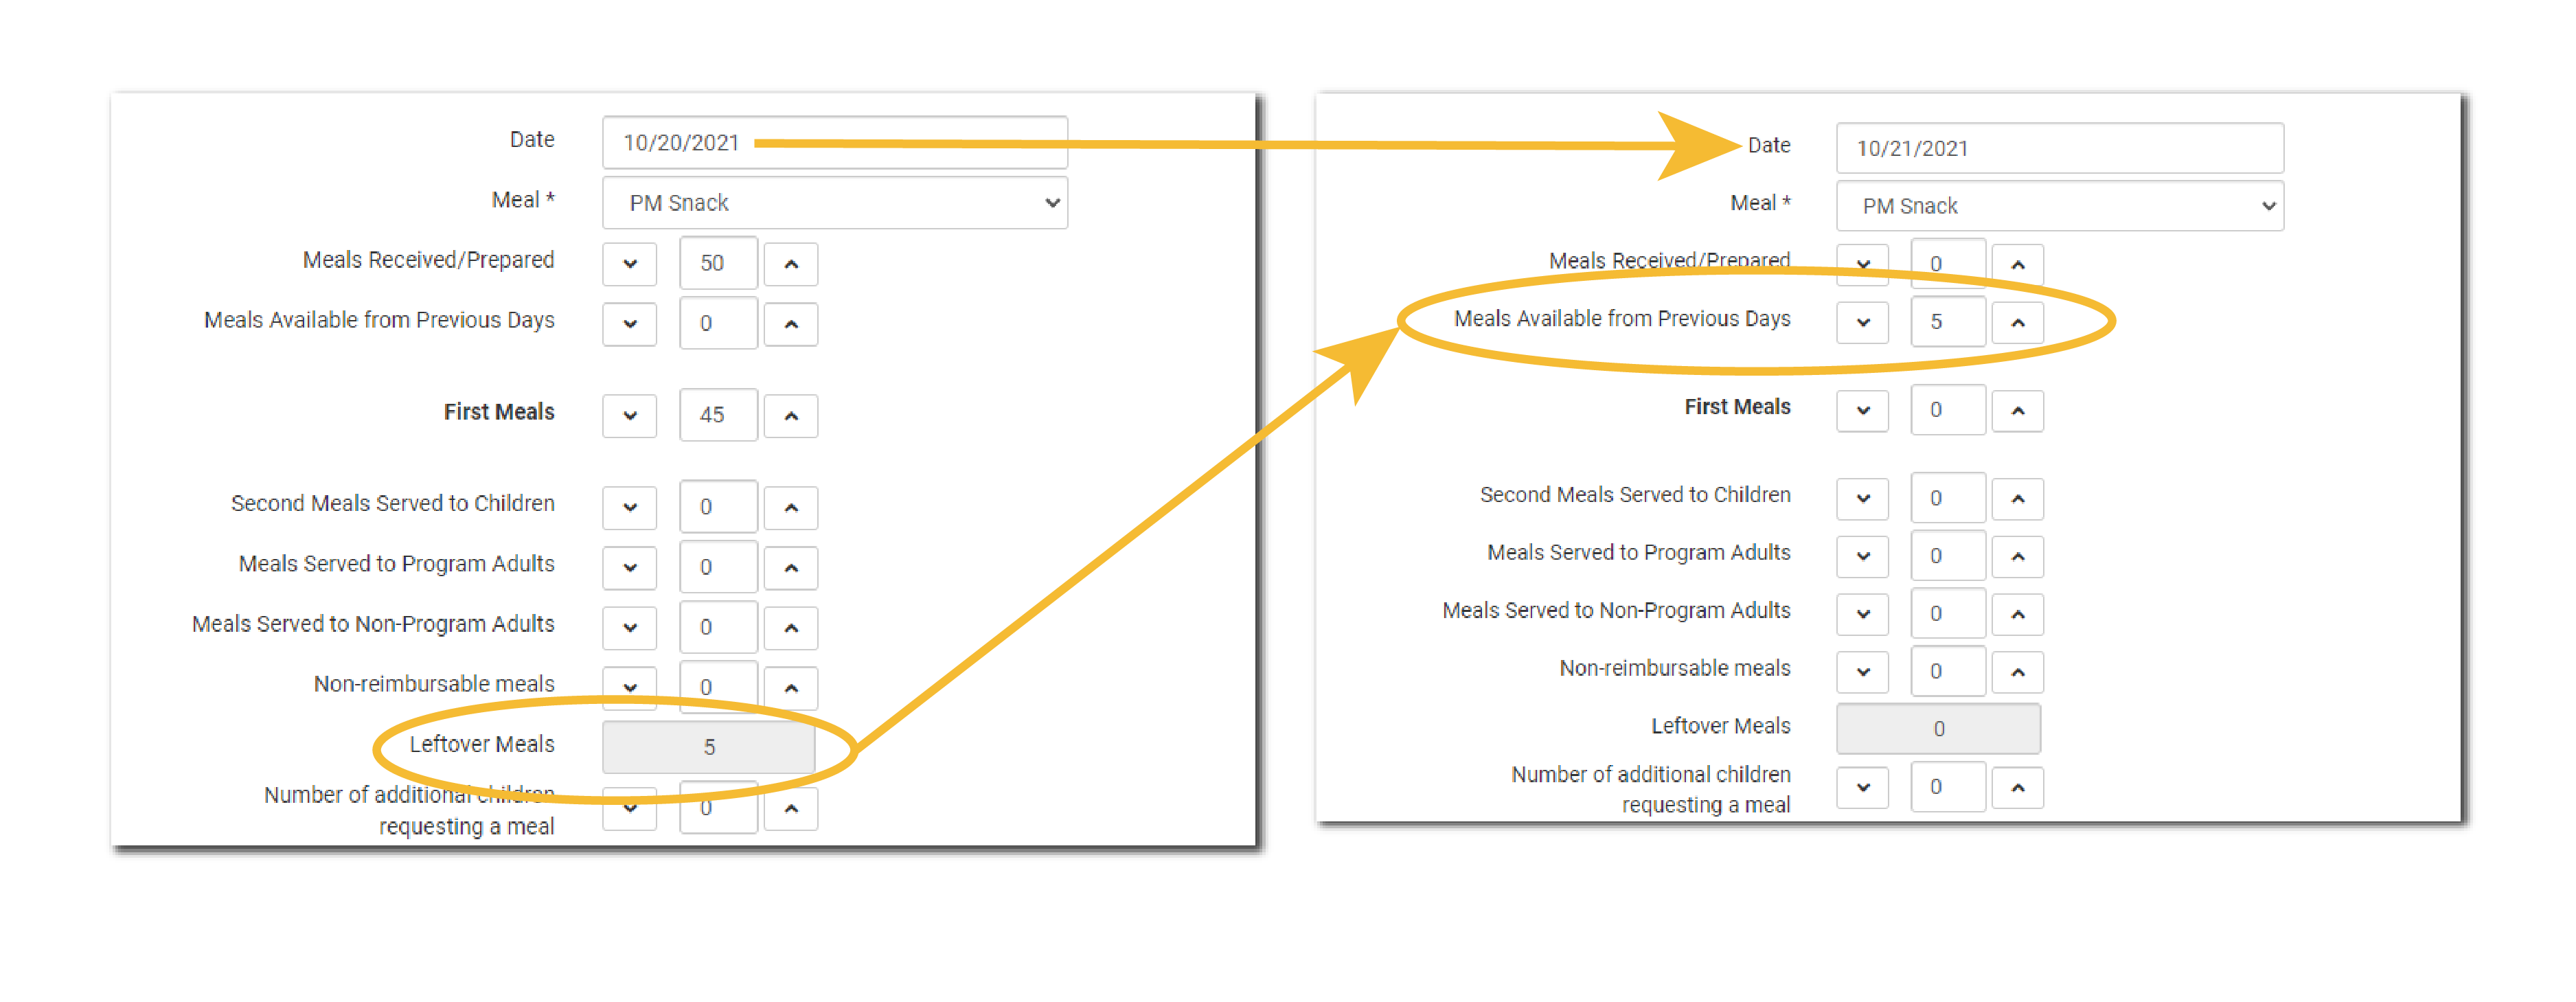The height and width of the screenshot is (1002, 2576).
Task: Decrease Meals Served to Program Adults, right form
Action: 1862,556
